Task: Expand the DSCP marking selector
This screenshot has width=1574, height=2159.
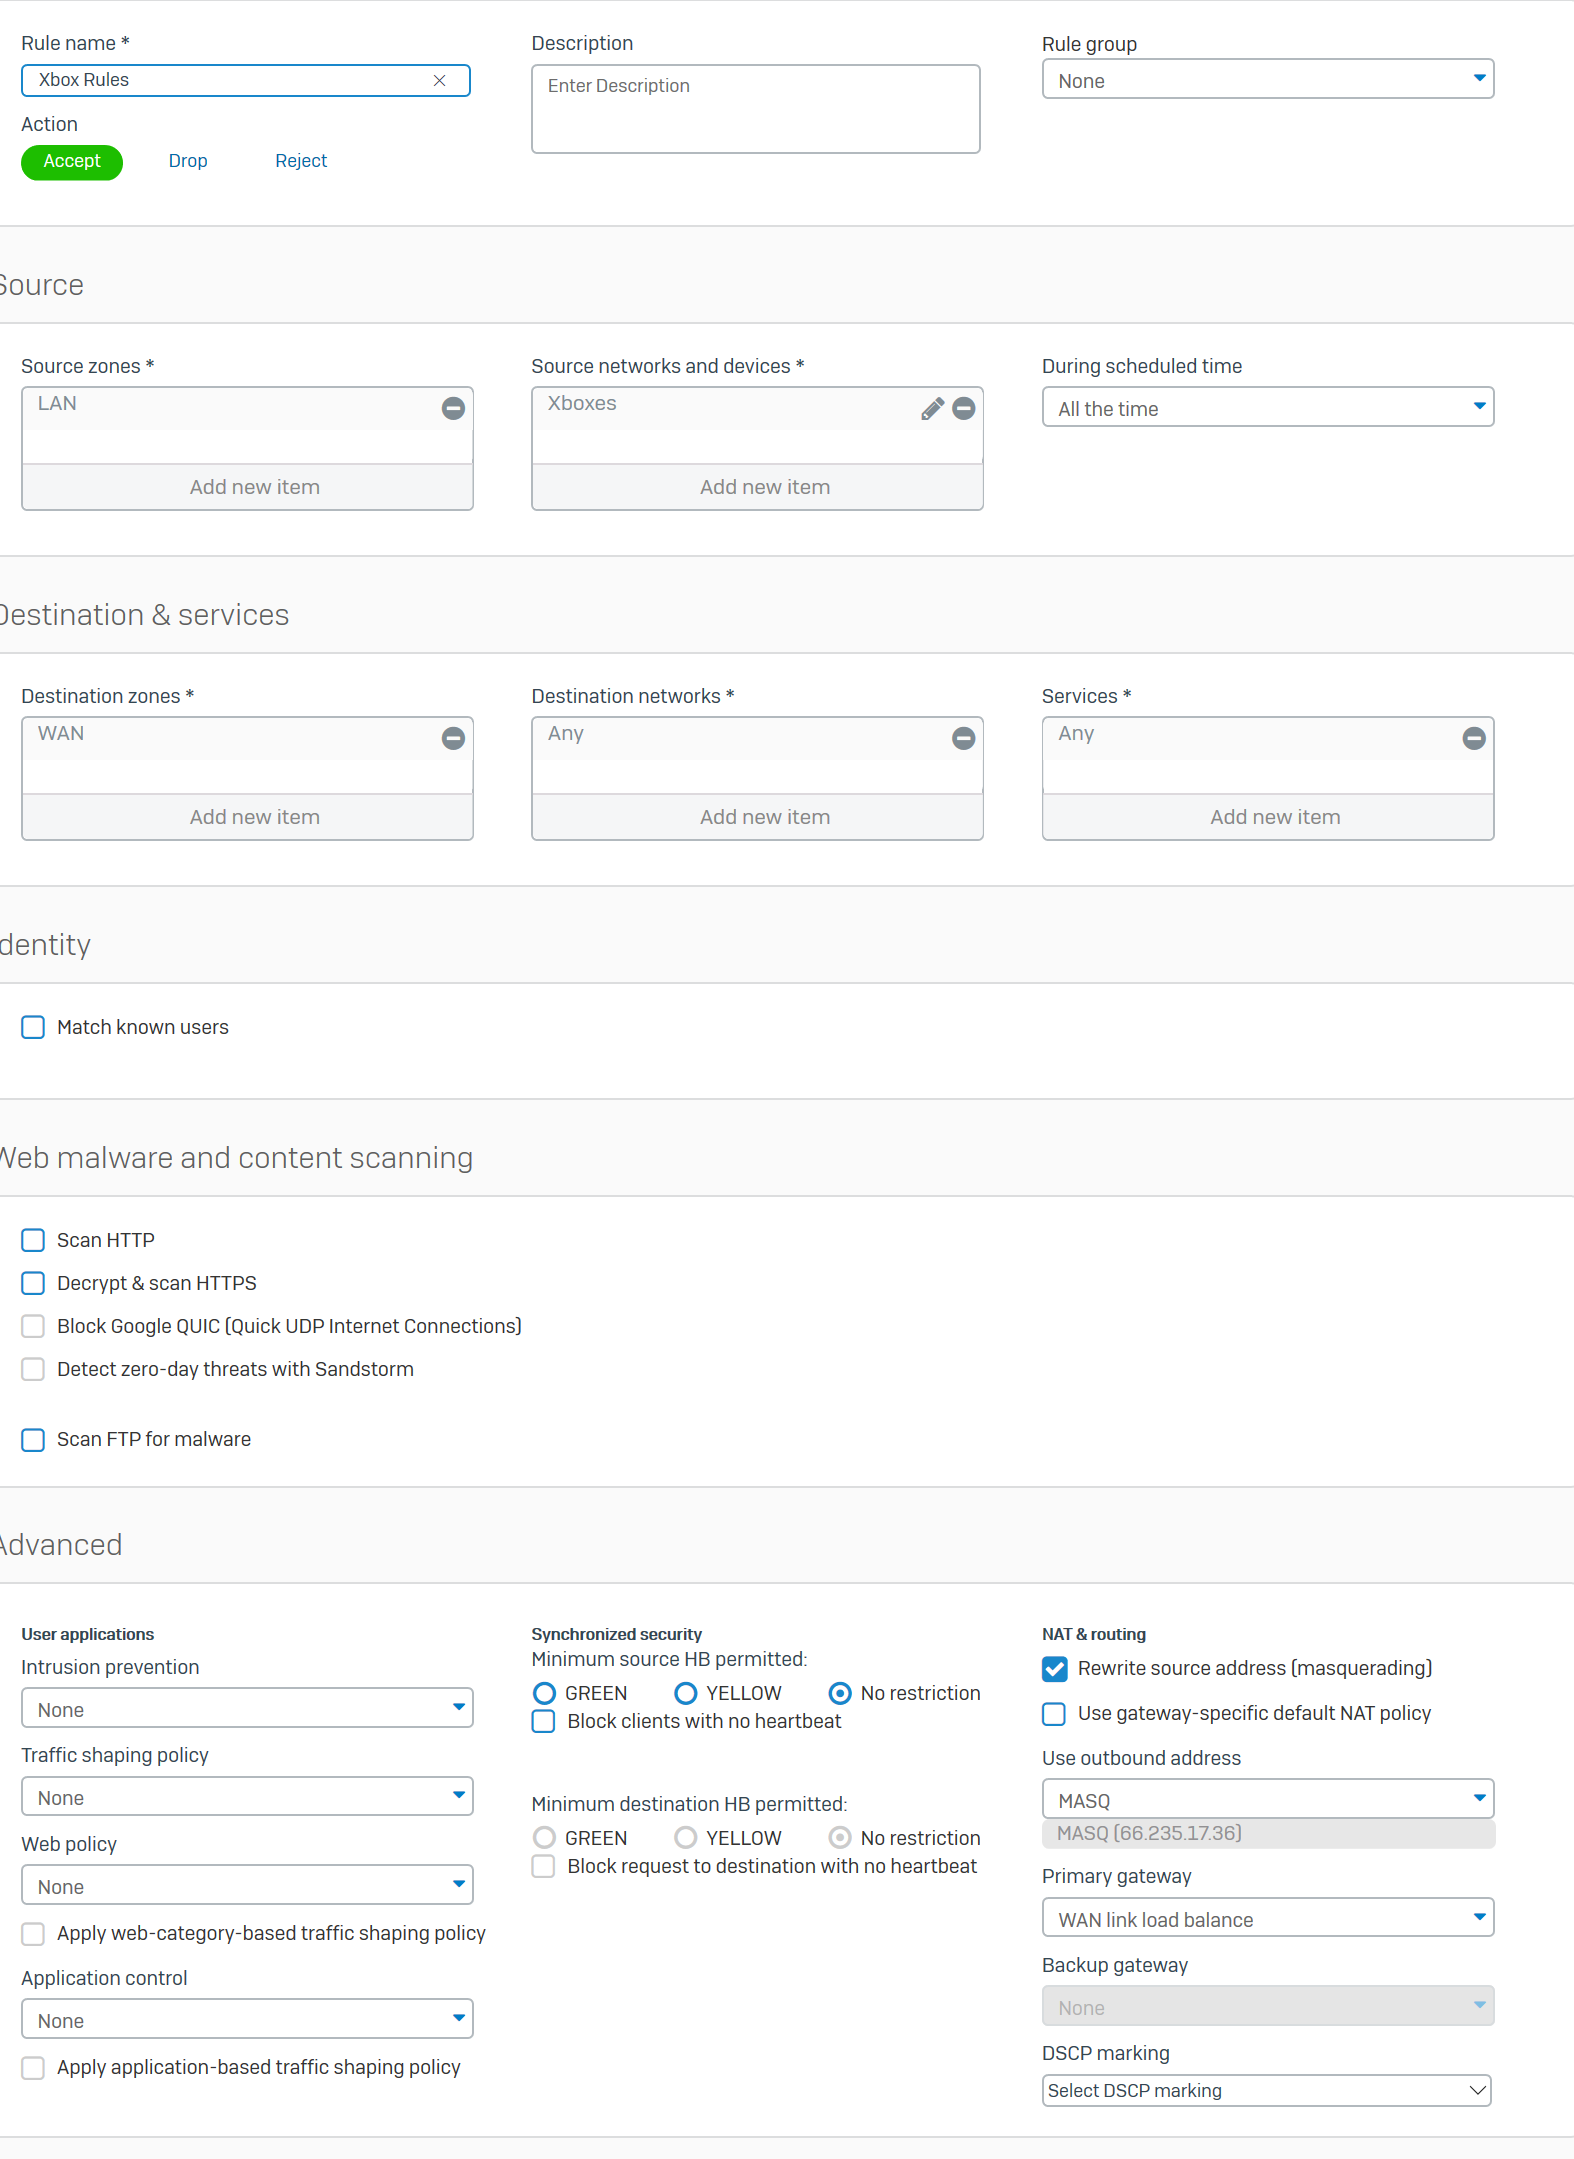Action: 1266,2090
